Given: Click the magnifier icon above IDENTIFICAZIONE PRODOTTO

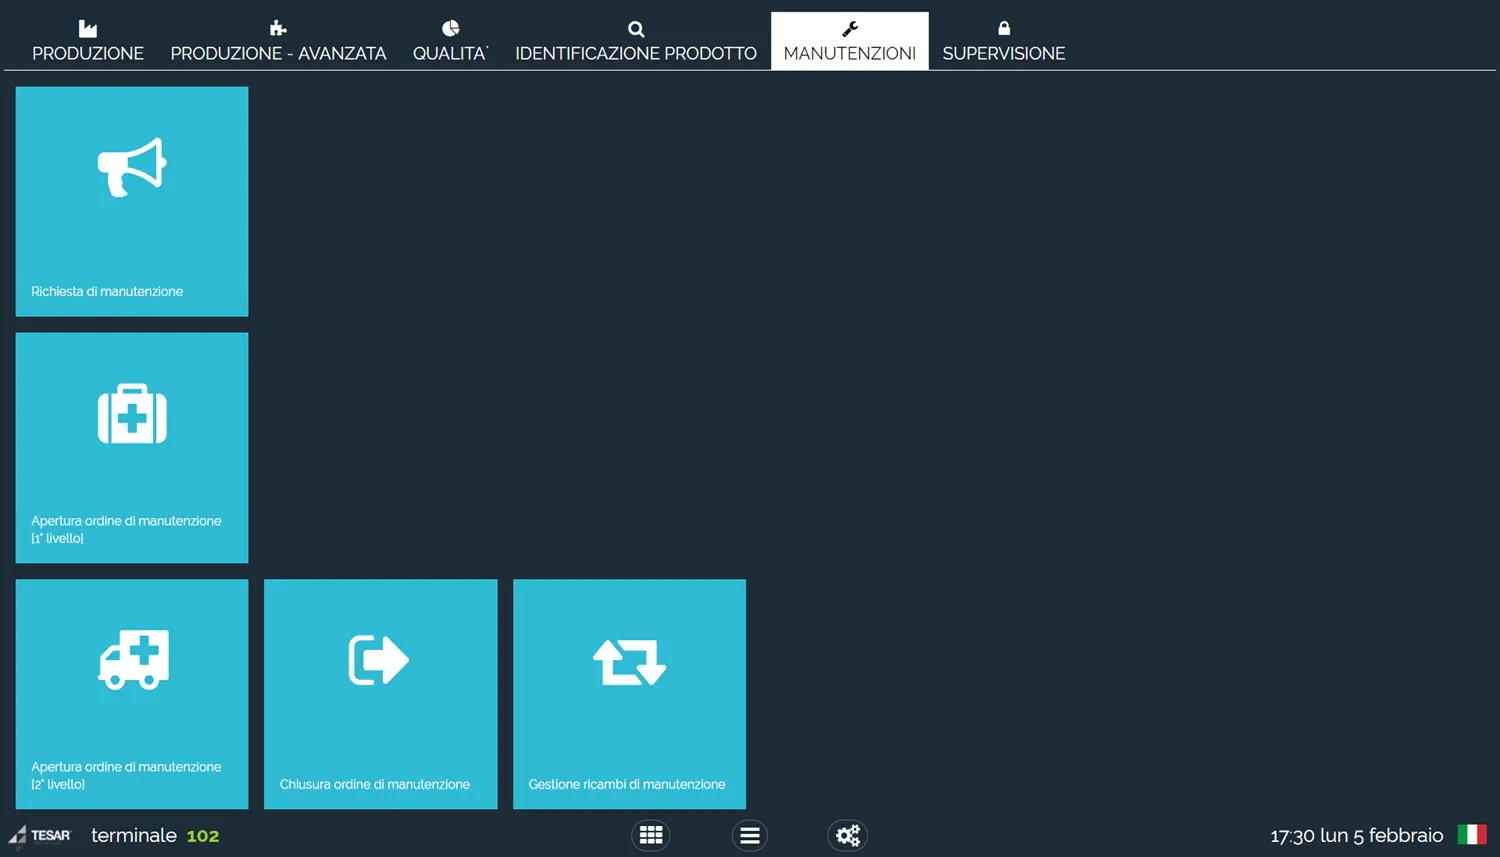Looking at the screenshot, I should [636, 29].
